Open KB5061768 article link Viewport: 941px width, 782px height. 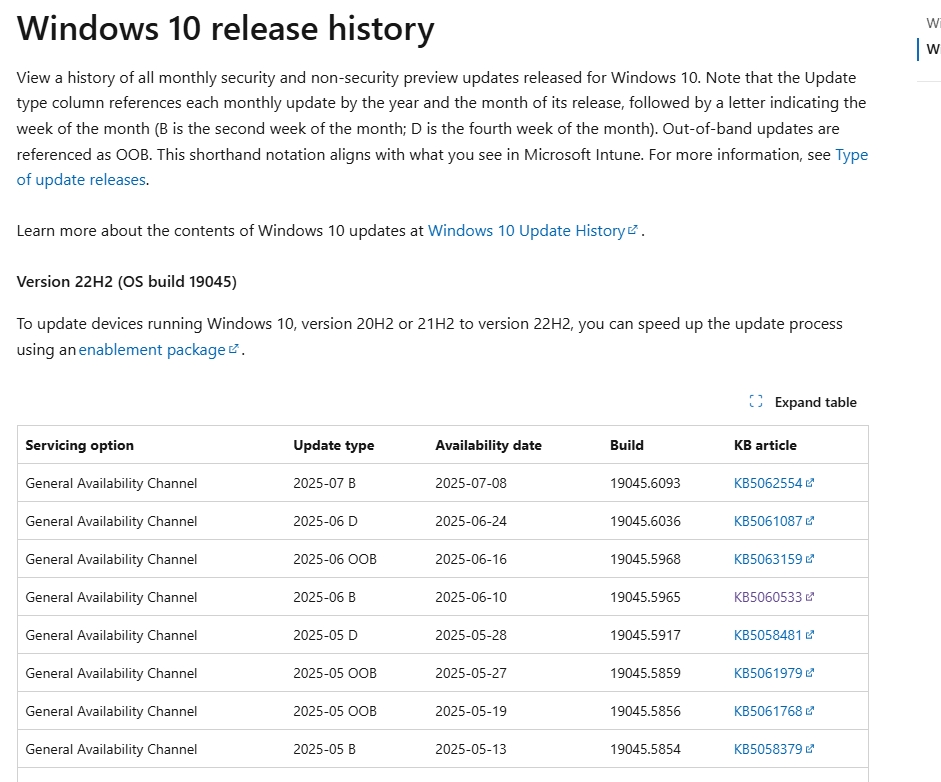(774, 711)
